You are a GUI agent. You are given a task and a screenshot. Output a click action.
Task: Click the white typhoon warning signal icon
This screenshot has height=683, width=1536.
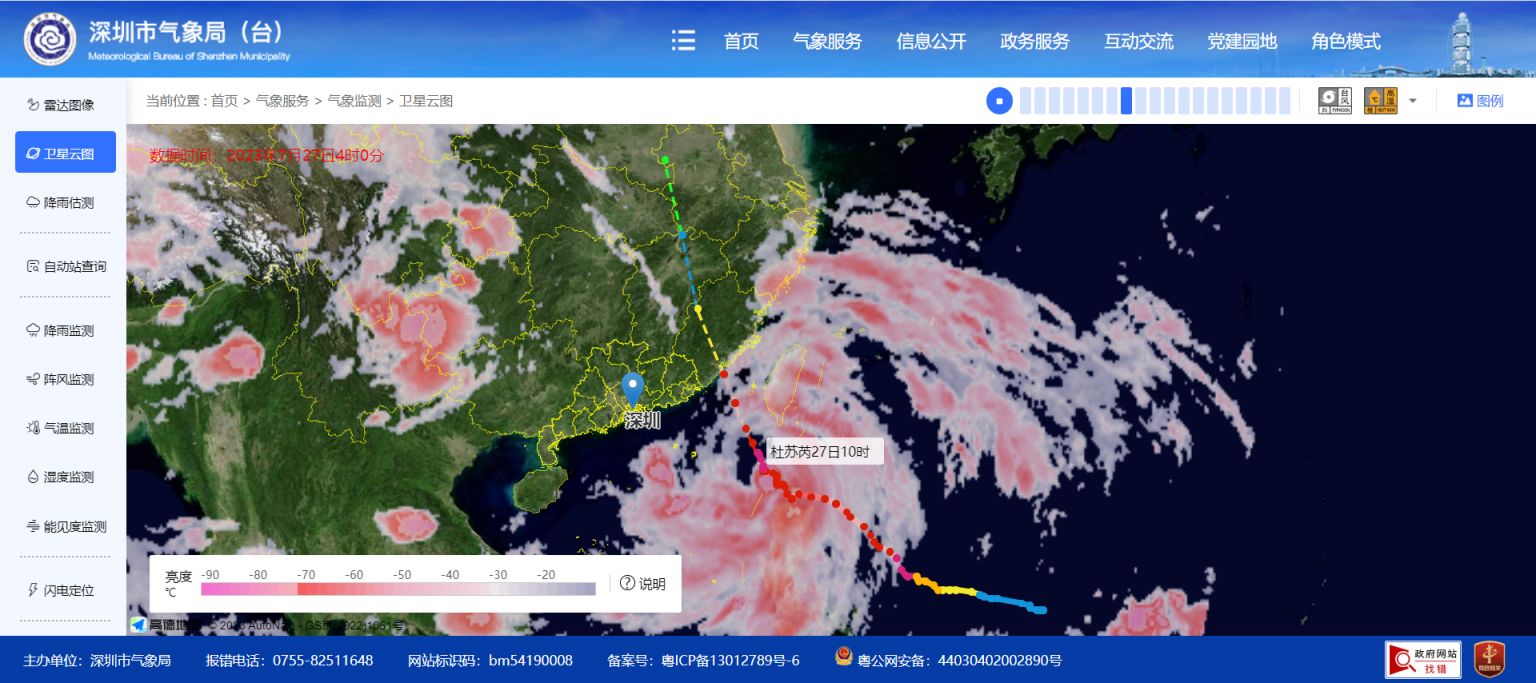coord(1334,100)
